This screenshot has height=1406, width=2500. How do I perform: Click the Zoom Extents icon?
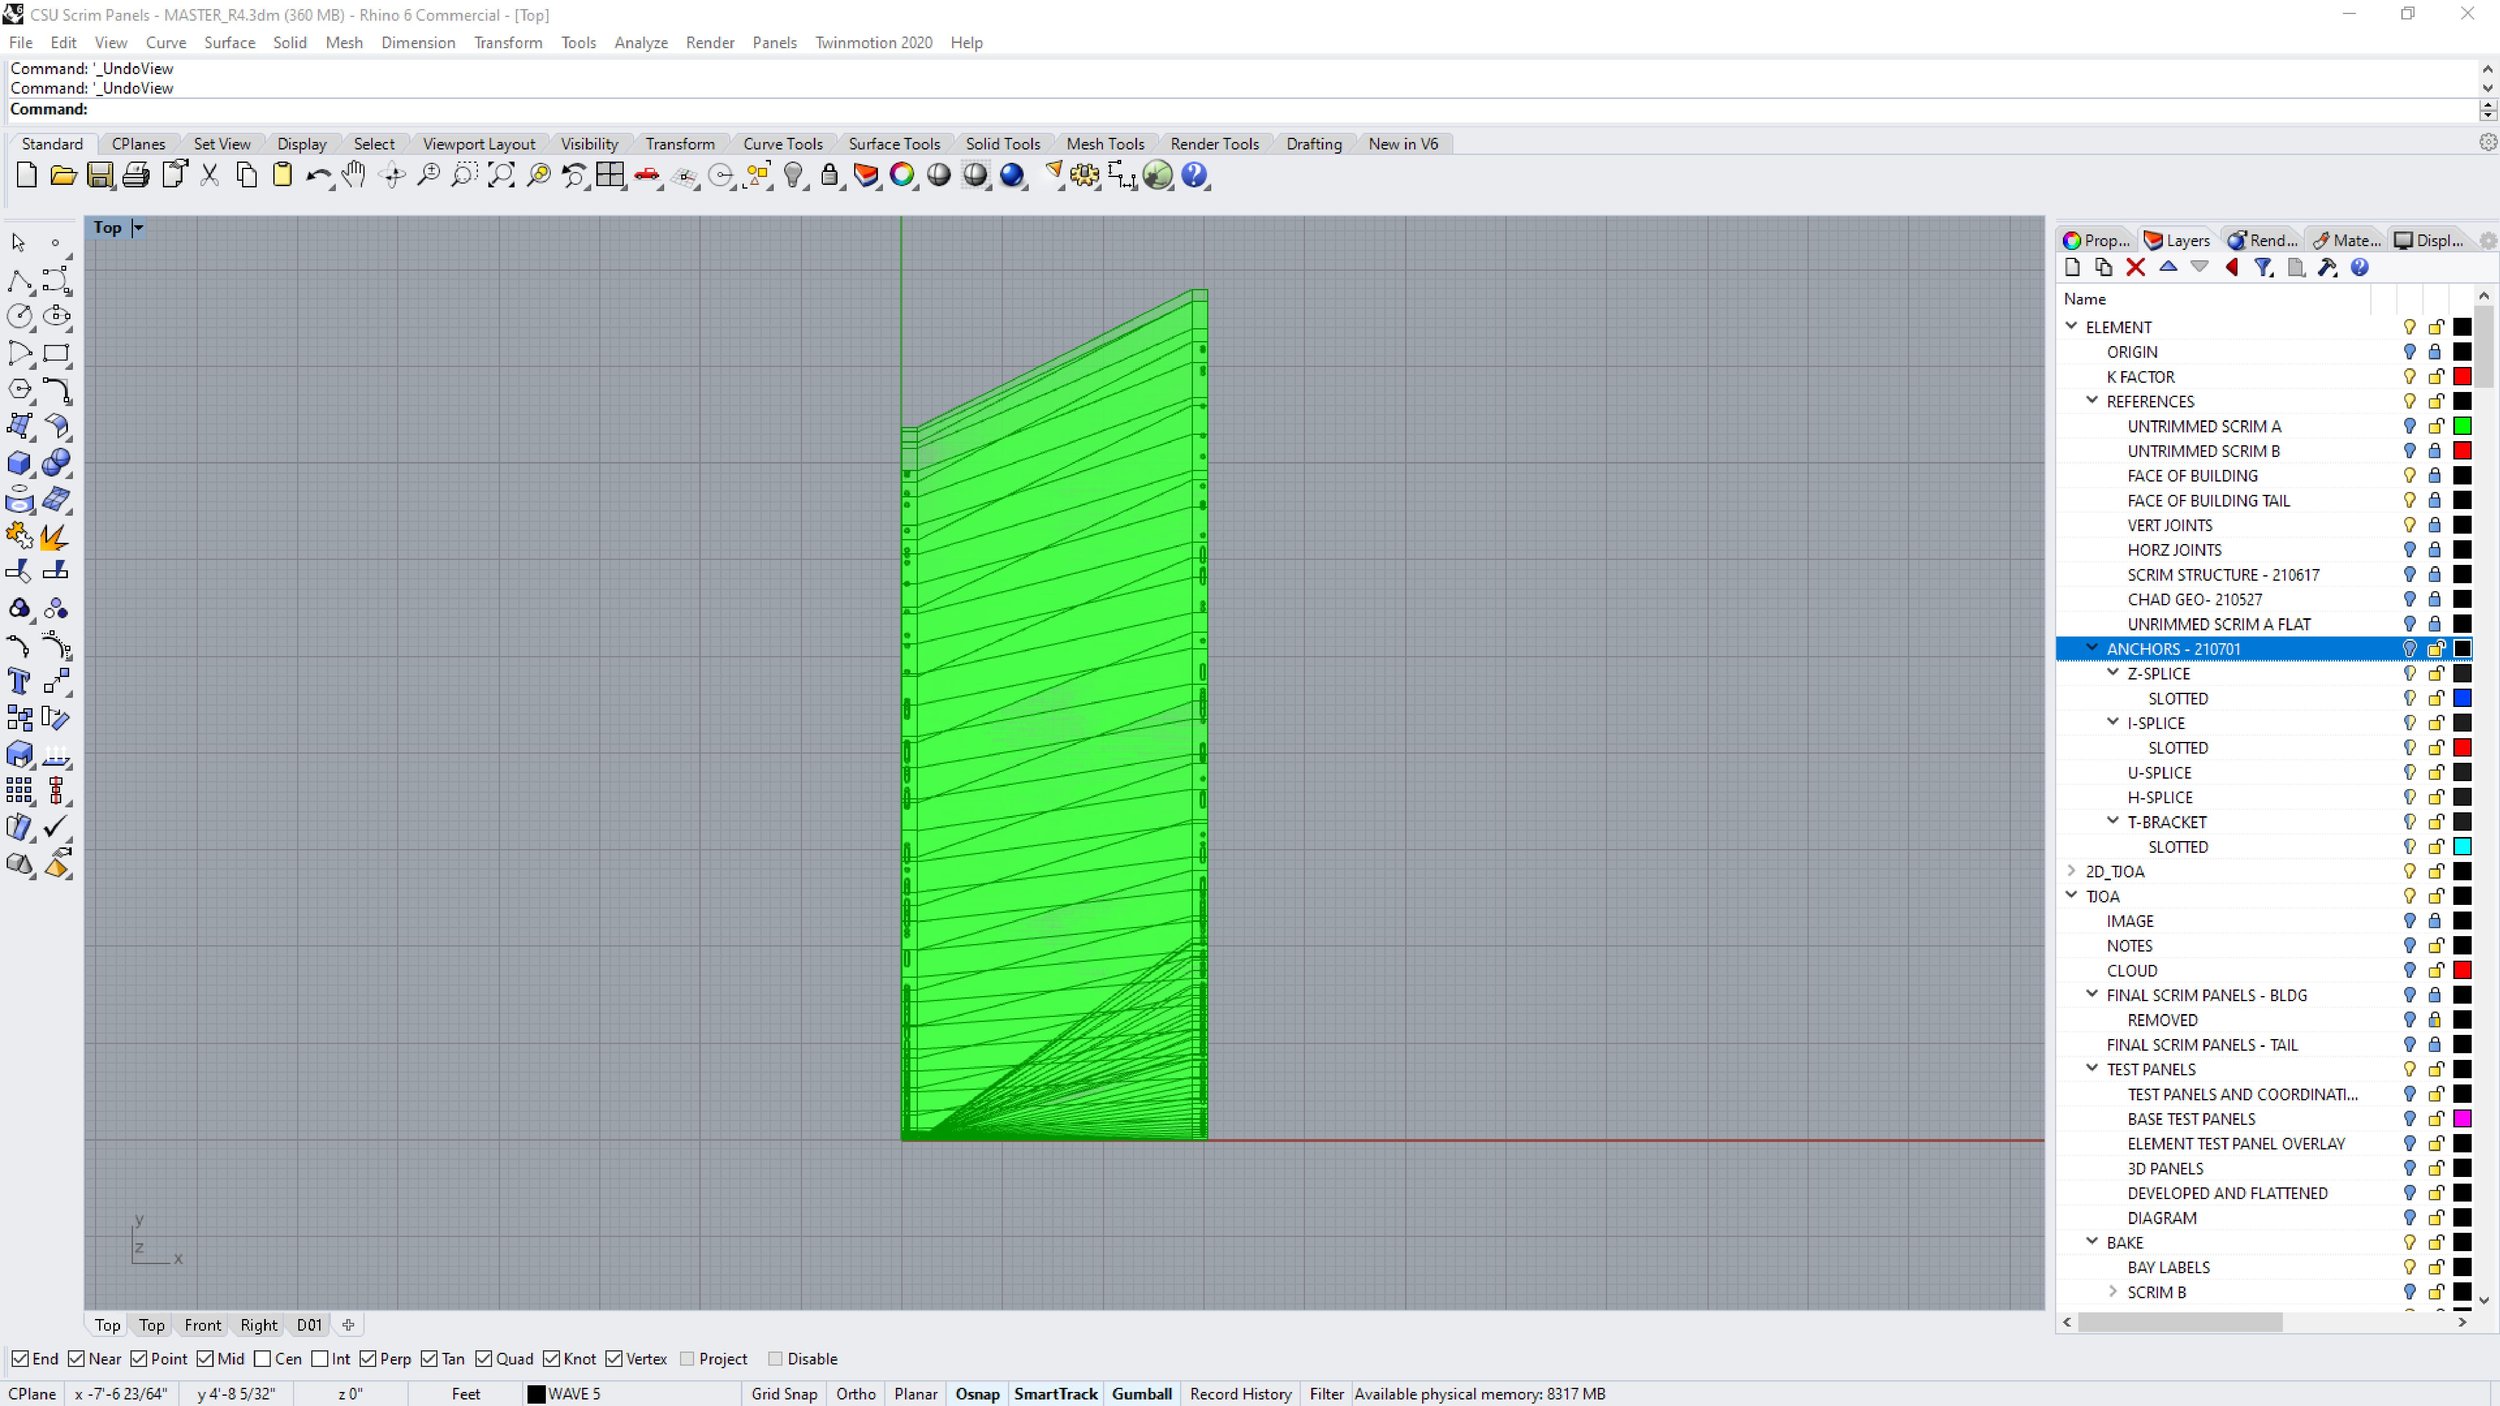[x=501, y=175]
